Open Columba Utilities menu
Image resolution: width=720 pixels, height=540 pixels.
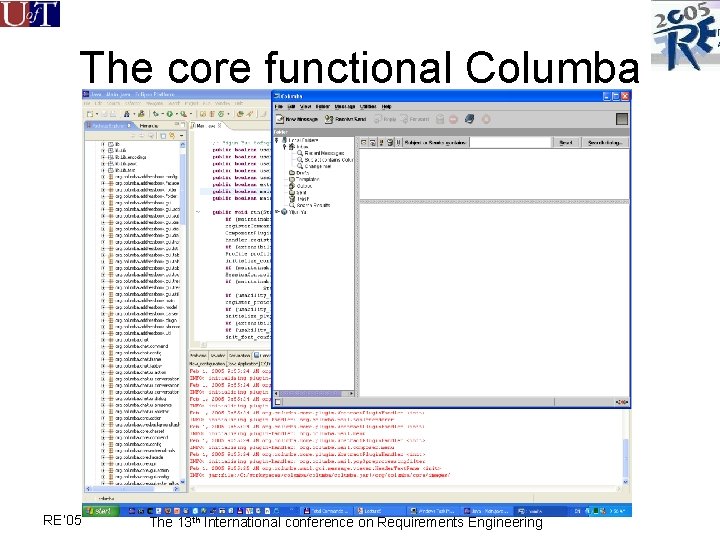pos(368,107)
